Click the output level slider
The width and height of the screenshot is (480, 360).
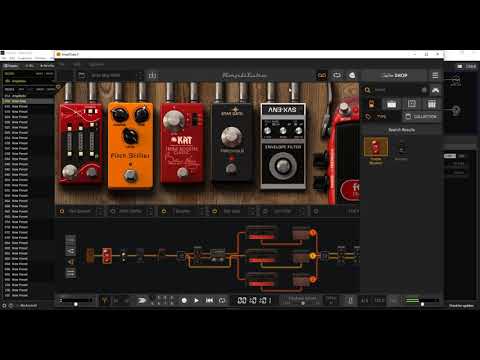click(x=423, y=303)
